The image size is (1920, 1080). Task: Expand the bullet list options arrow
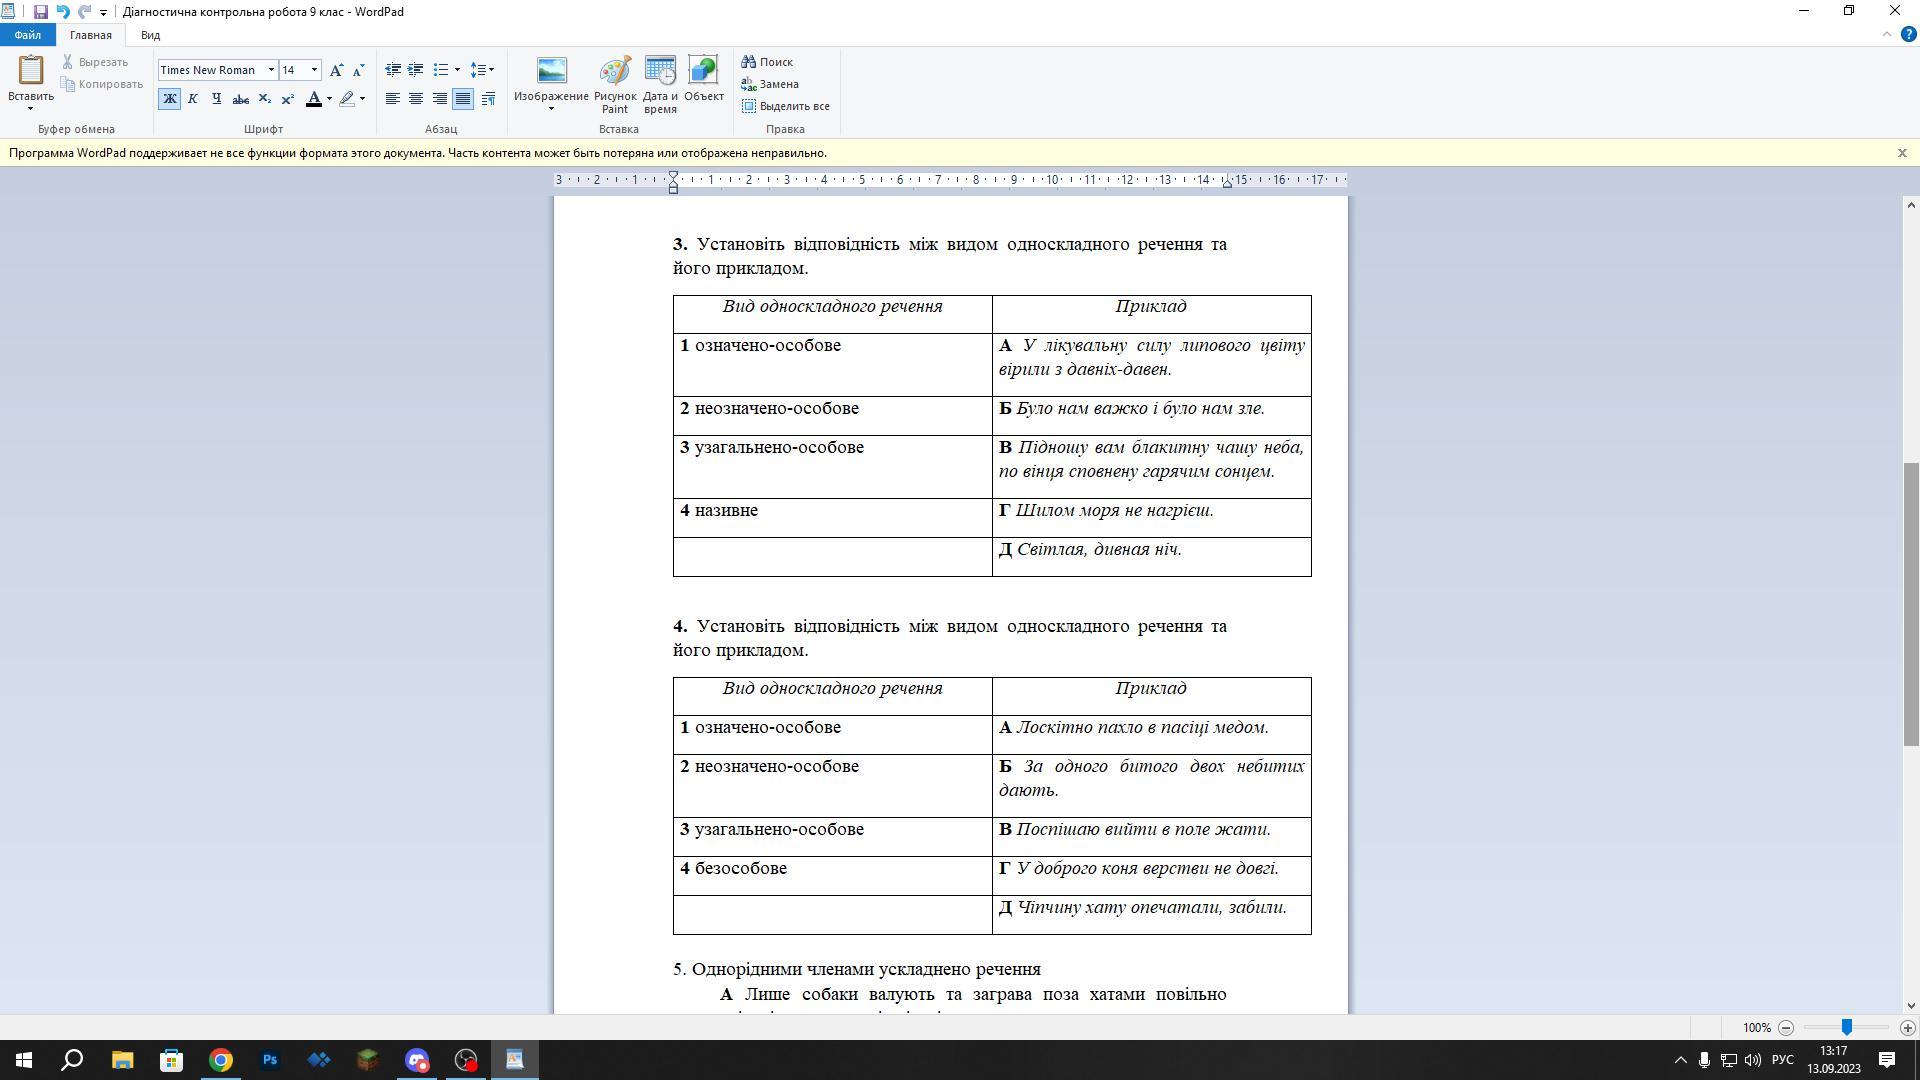(457, 70)
